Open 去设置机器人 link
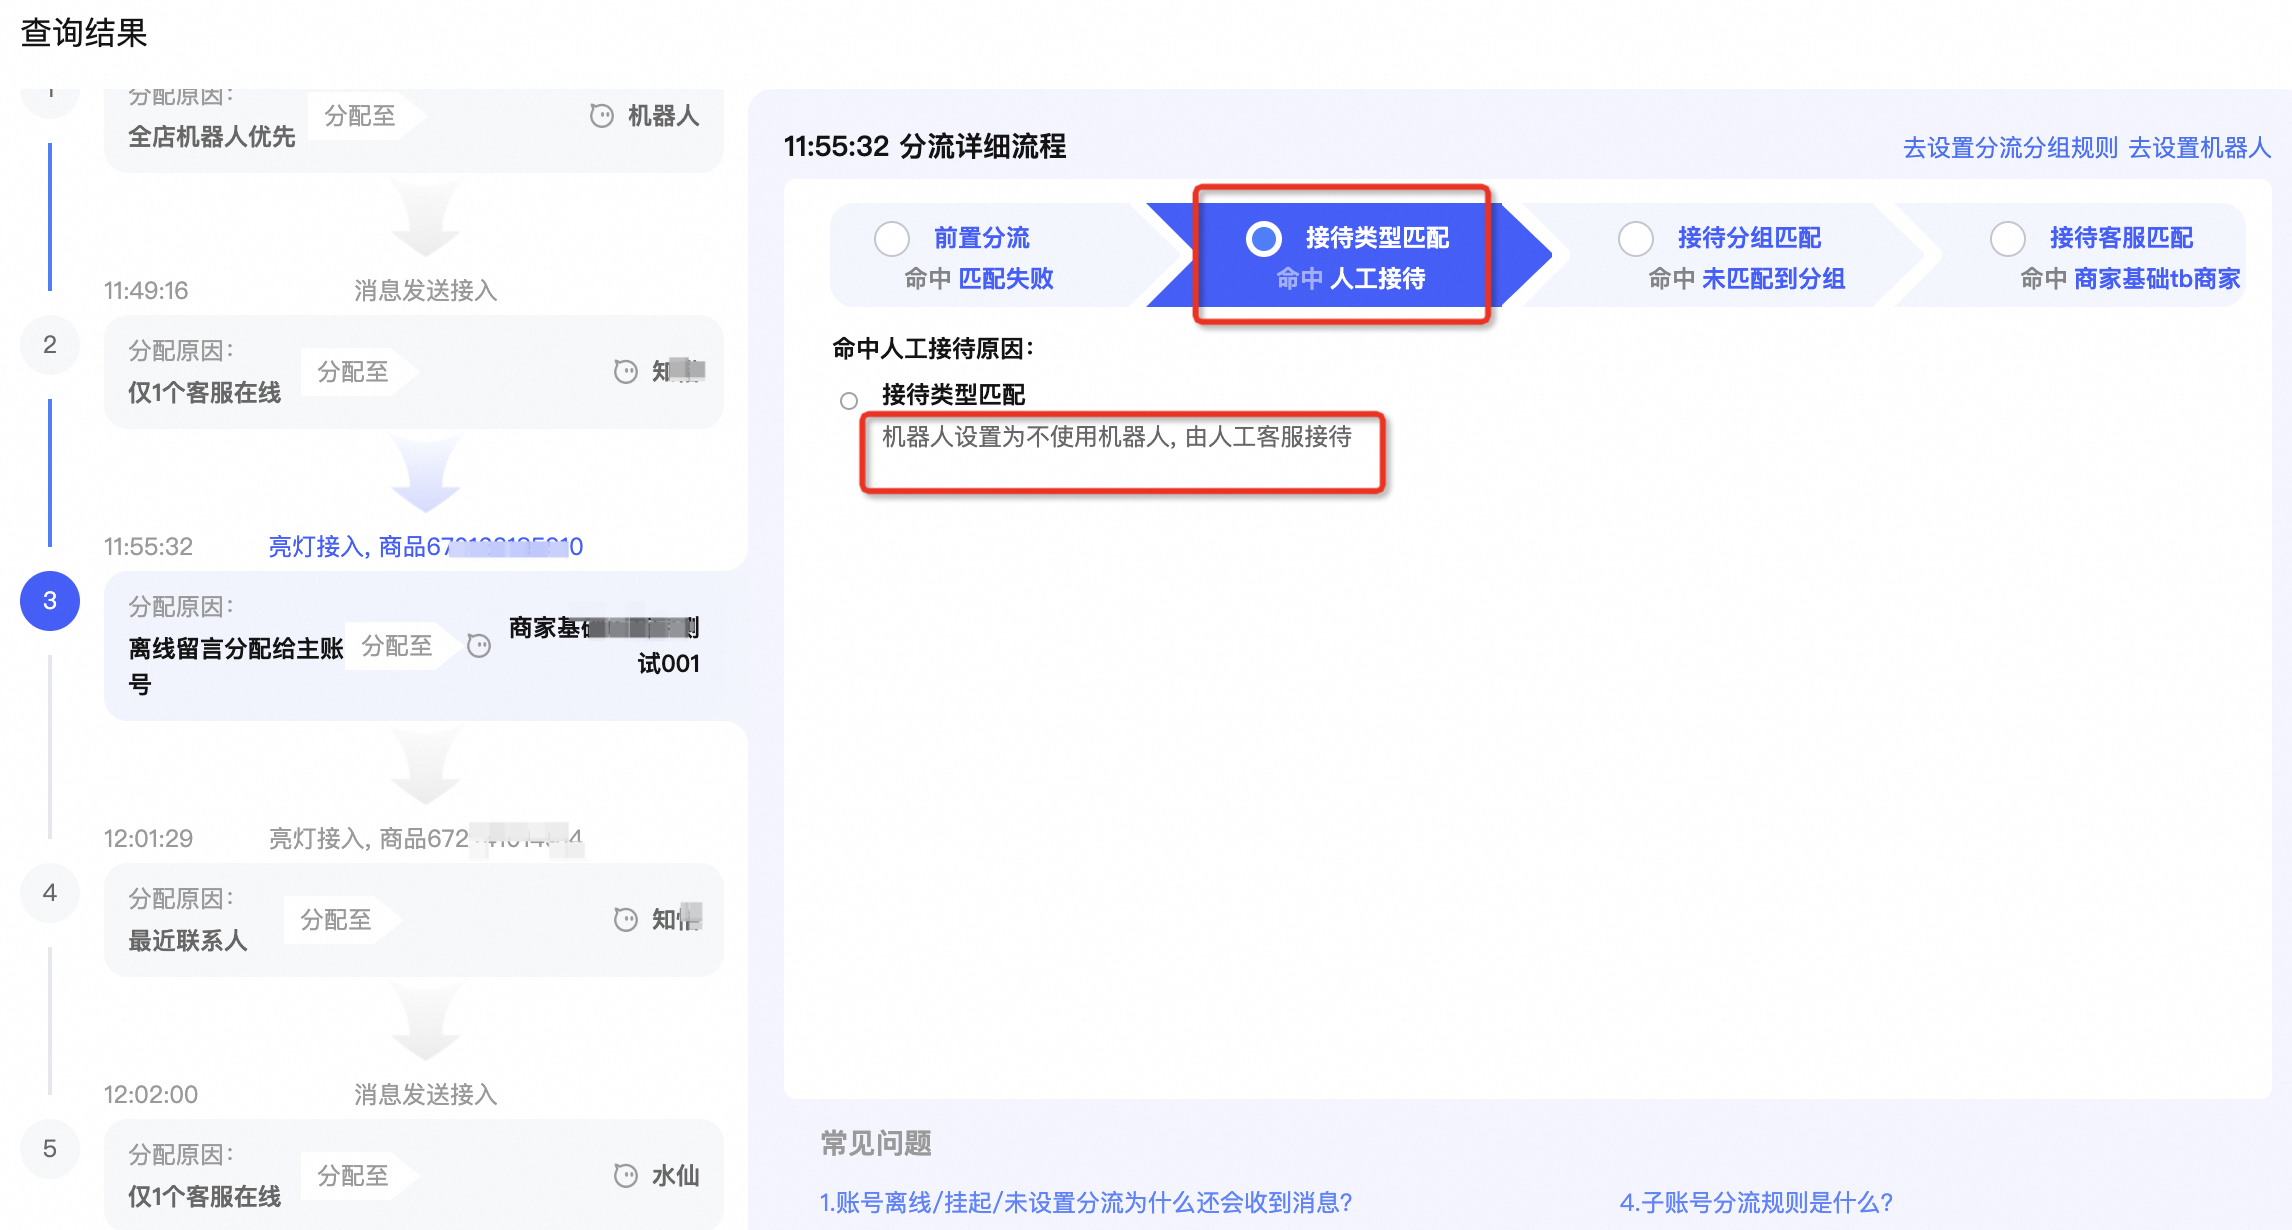2292x1230 pixels. click(2200, 148)
